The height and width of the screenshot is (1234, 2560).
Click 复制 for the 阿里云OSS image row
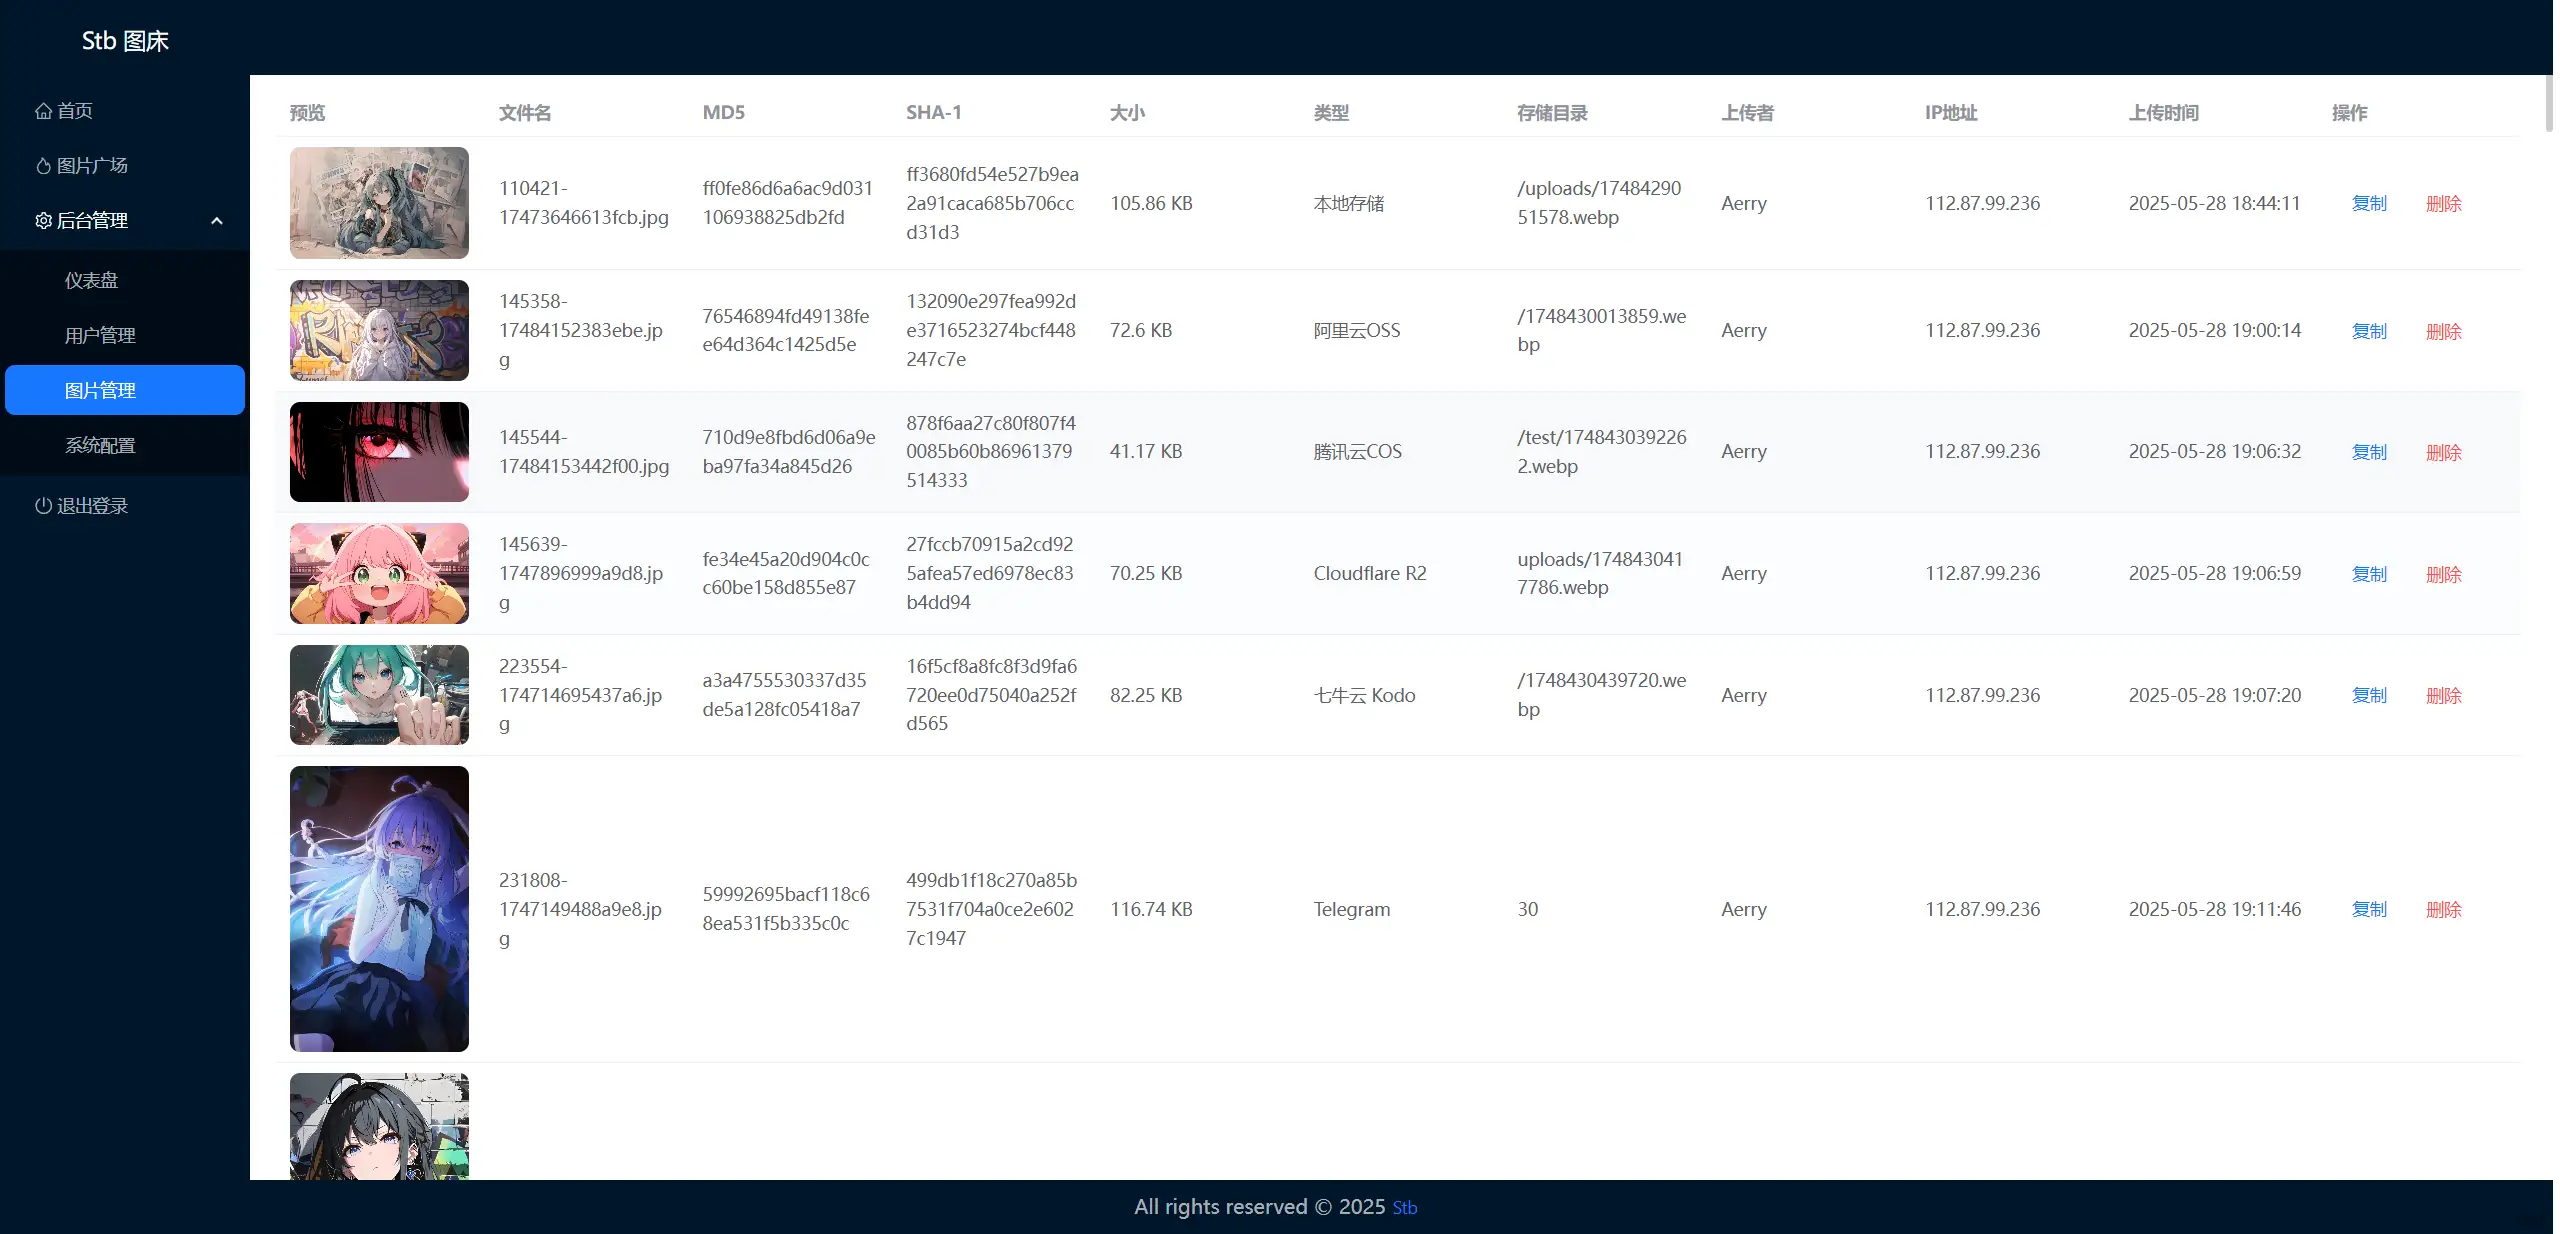click(2368, 331)
